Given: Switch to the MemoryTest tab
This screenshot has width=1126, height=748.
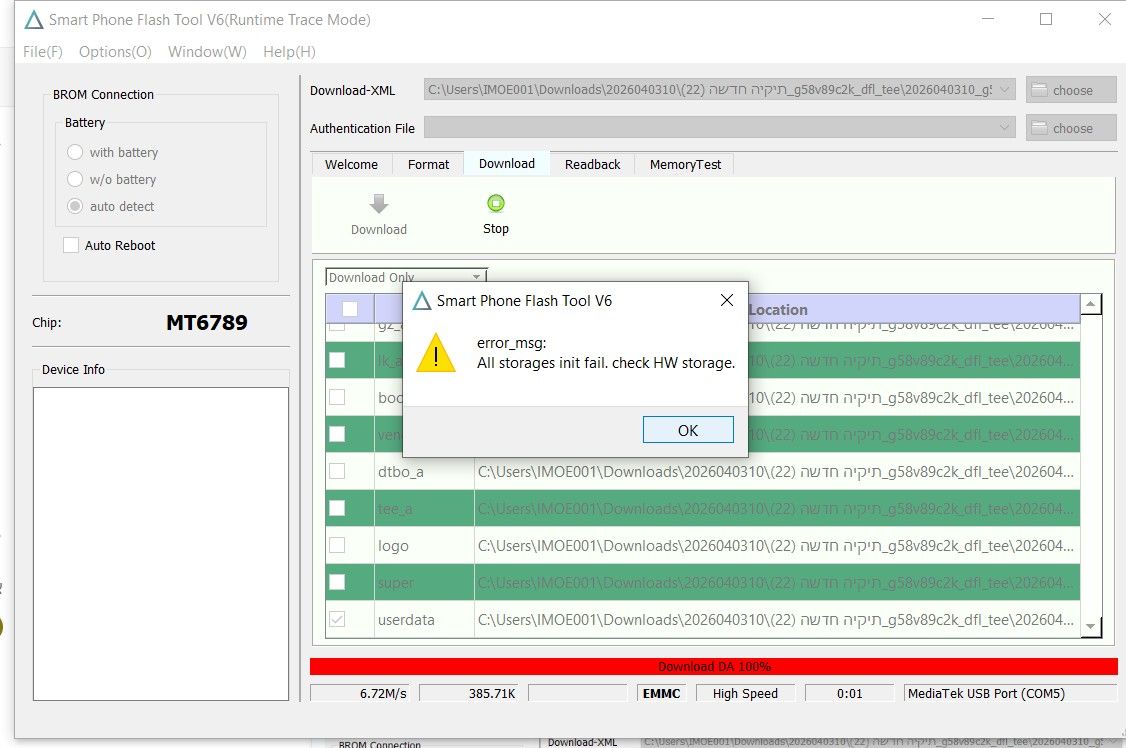Looking at the screenshot, I should [x=685, y=164].
